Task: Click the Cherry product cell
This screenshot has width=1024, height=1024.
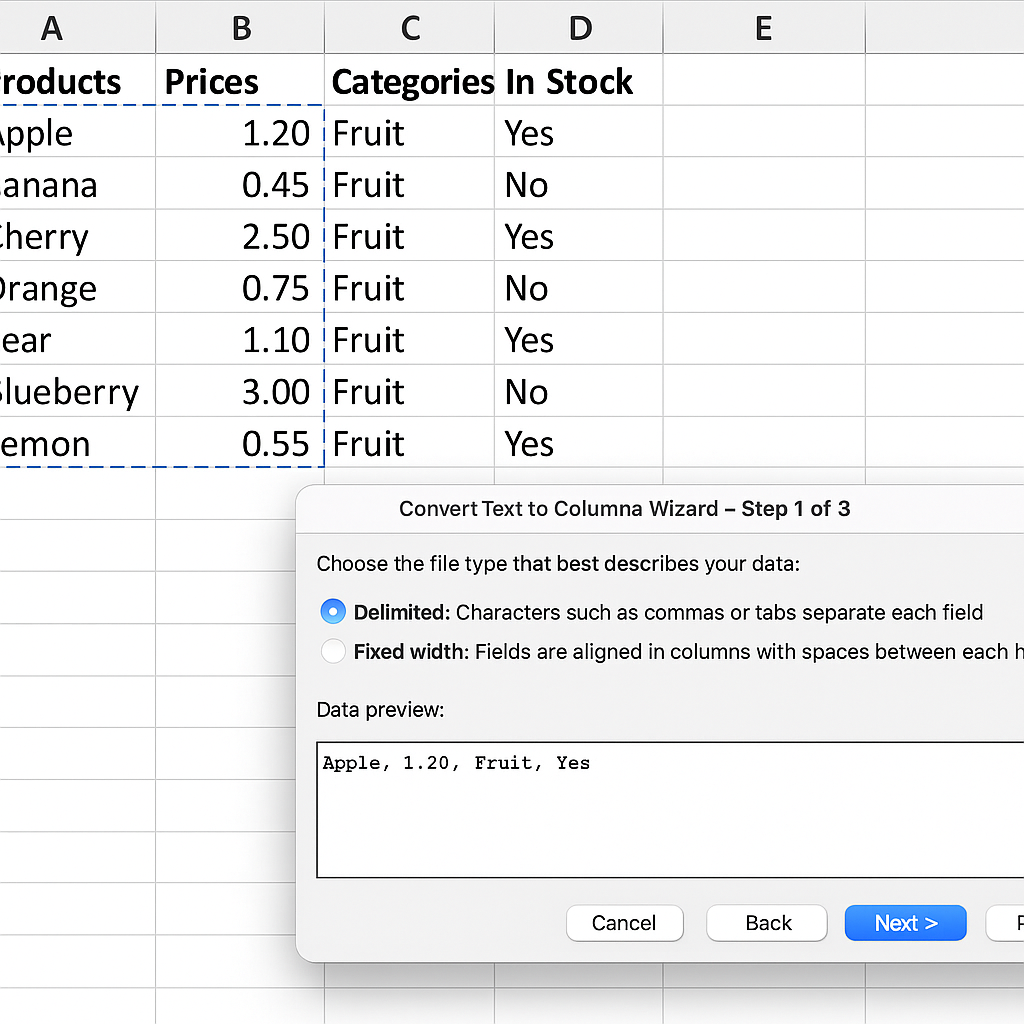Action: click(60, 237)
